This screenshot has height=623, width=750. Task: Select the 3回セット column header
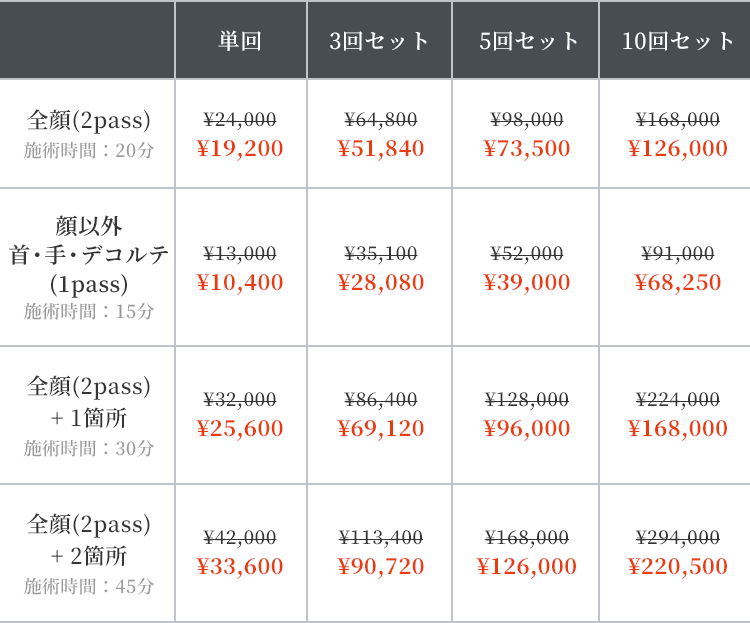click(x=379, y=41)
